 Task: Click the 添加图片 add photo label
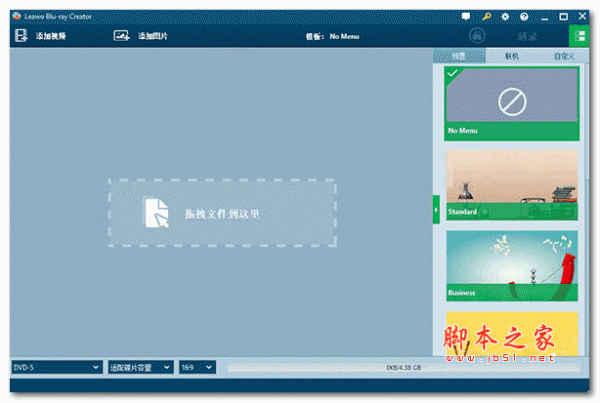point(153,36)
